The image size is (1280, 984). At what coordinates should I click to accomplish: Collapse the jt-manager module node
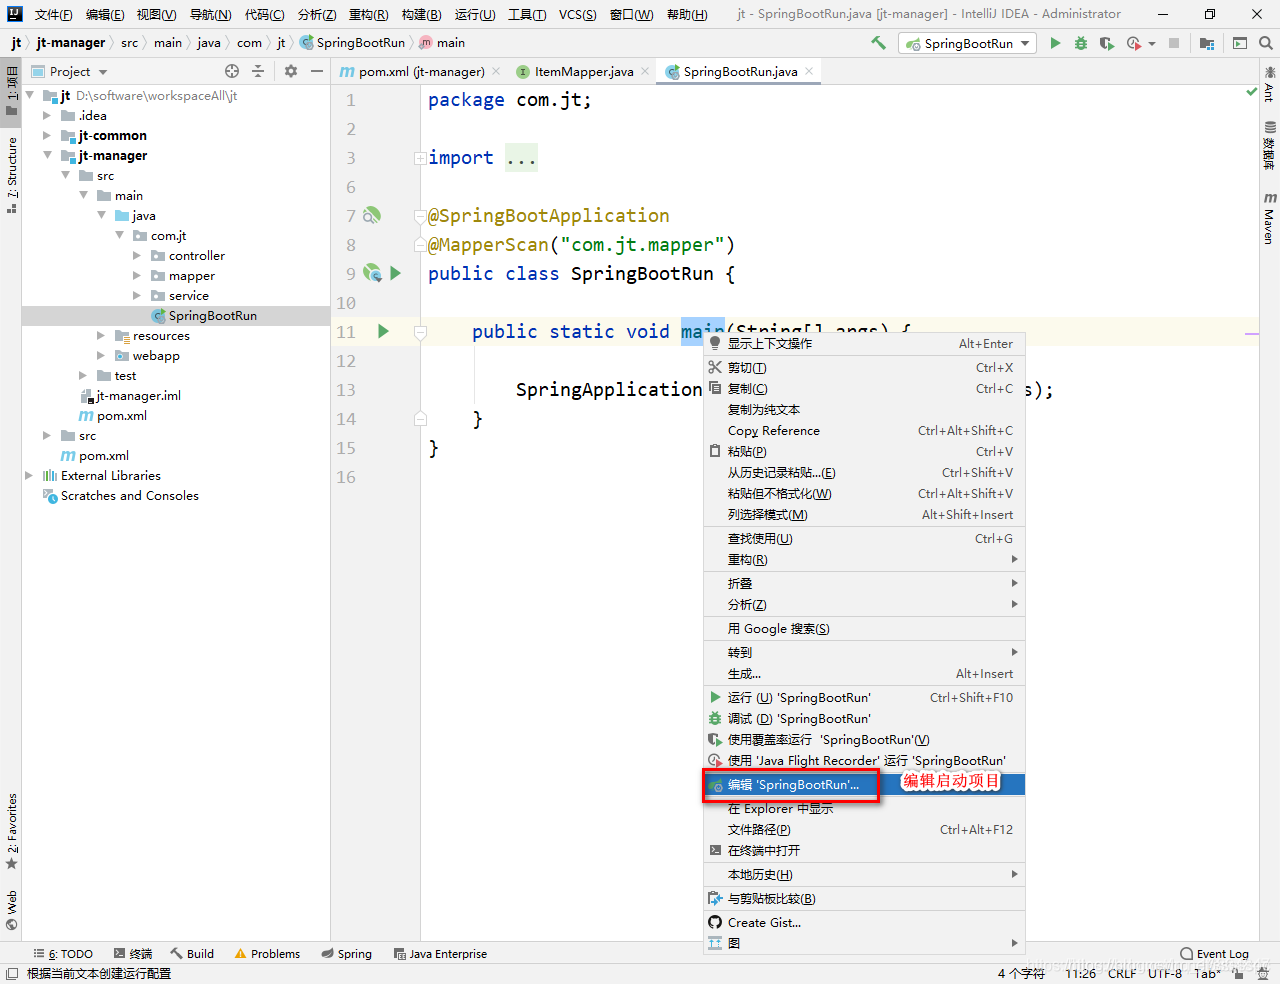tap(47, 155)
